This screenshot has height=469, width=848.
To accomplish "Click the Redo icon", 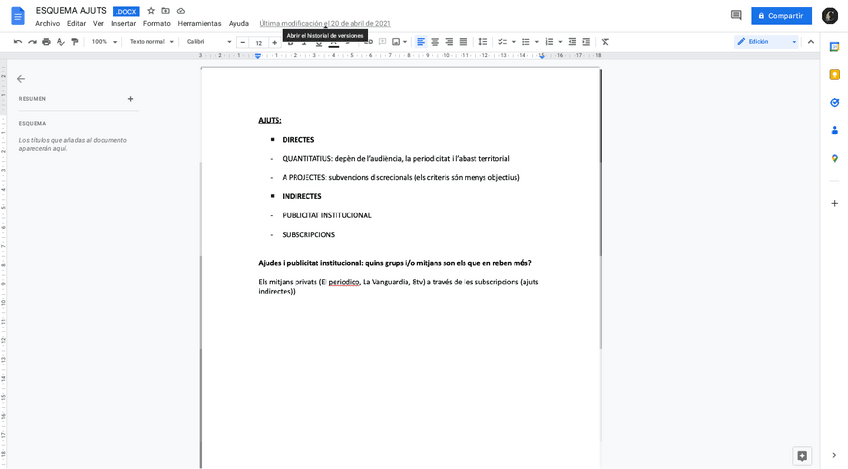I will (x=32, y=42).
